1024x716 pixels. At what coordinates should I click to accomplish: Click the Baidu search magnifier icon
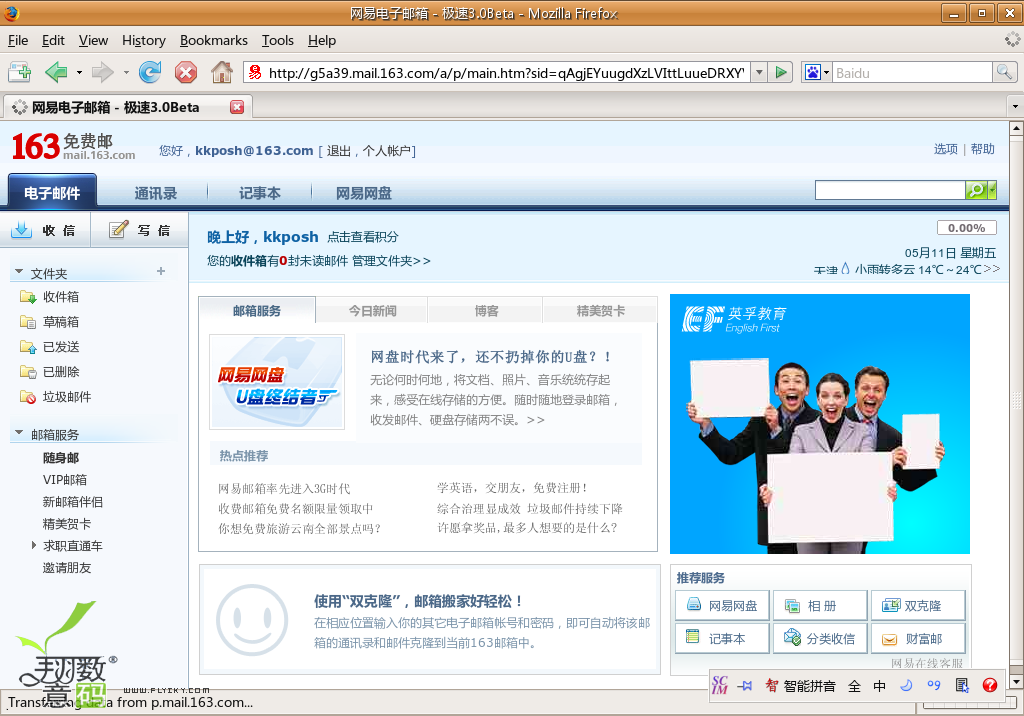click(1004, 73)
